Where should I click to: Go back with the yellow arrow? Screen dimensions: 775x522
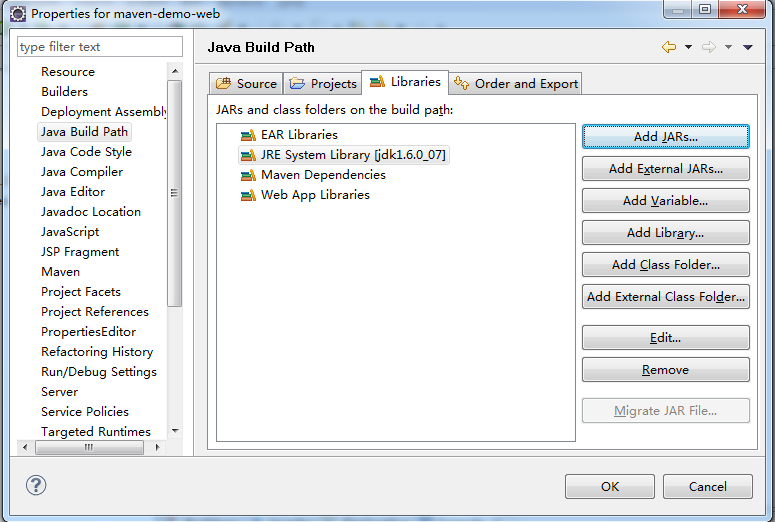coord(669,47)
